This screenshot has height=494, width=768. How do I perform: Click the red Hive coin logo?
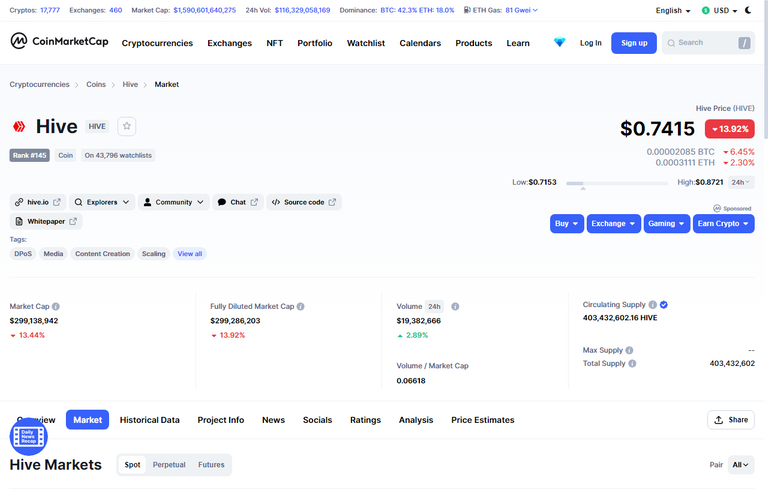[19, 127]
